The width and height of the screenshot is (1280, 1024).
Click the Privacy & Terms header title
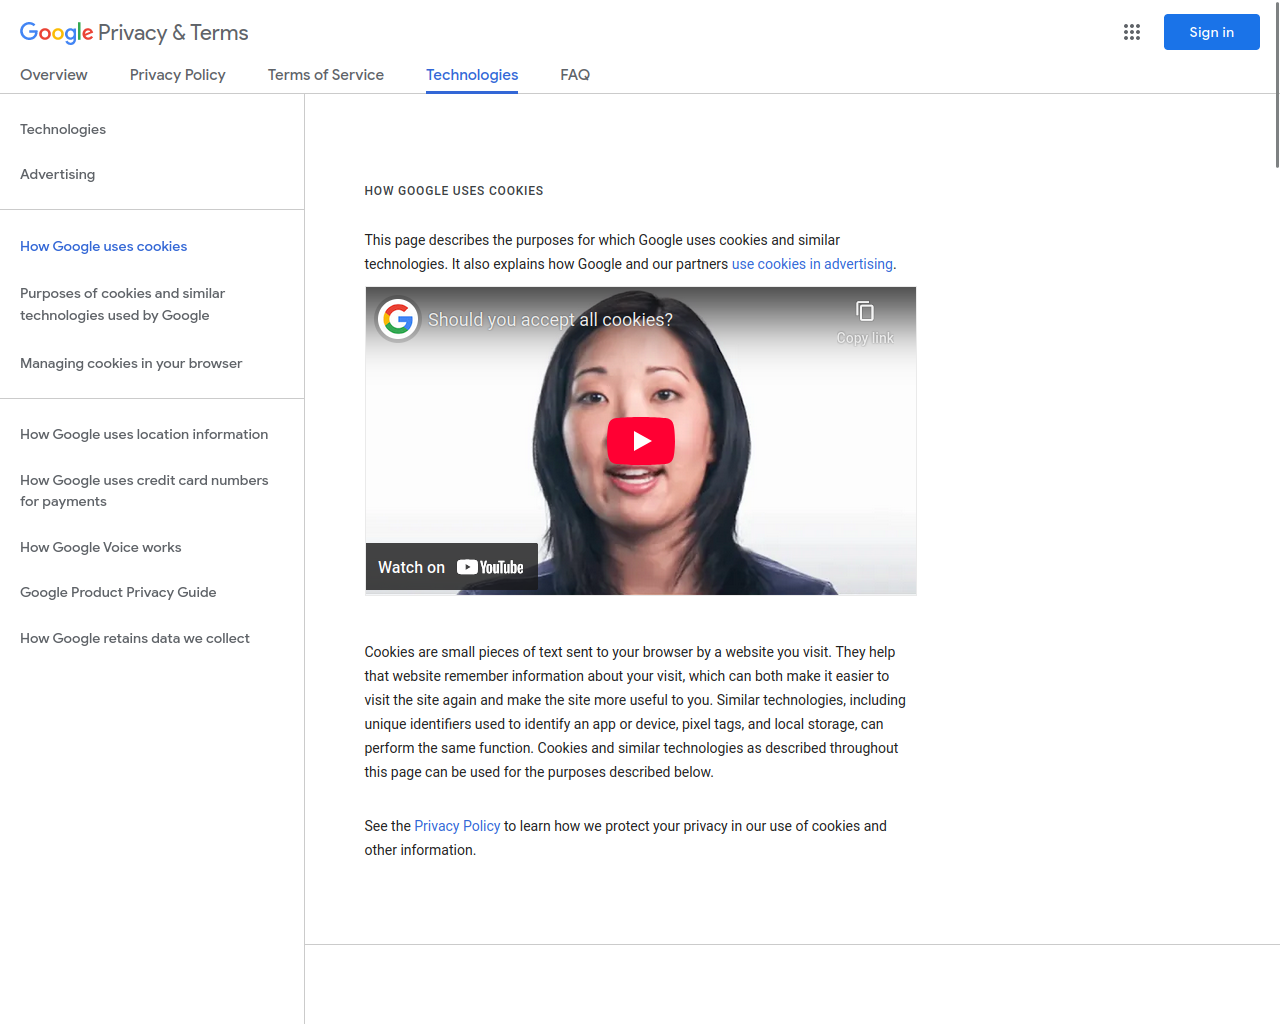pyautogui.click(x=173, y=33)
